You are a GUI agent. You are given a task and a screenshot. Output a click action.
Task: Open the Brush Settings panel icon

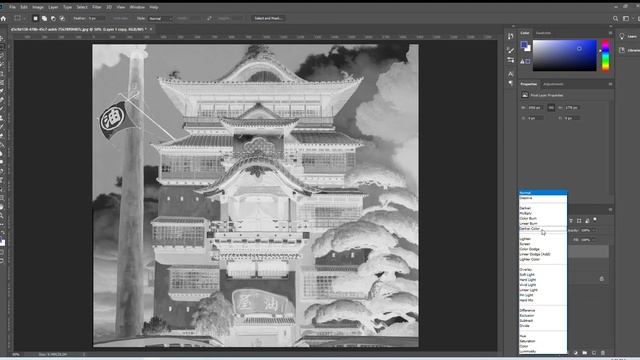tap(511, 50)
